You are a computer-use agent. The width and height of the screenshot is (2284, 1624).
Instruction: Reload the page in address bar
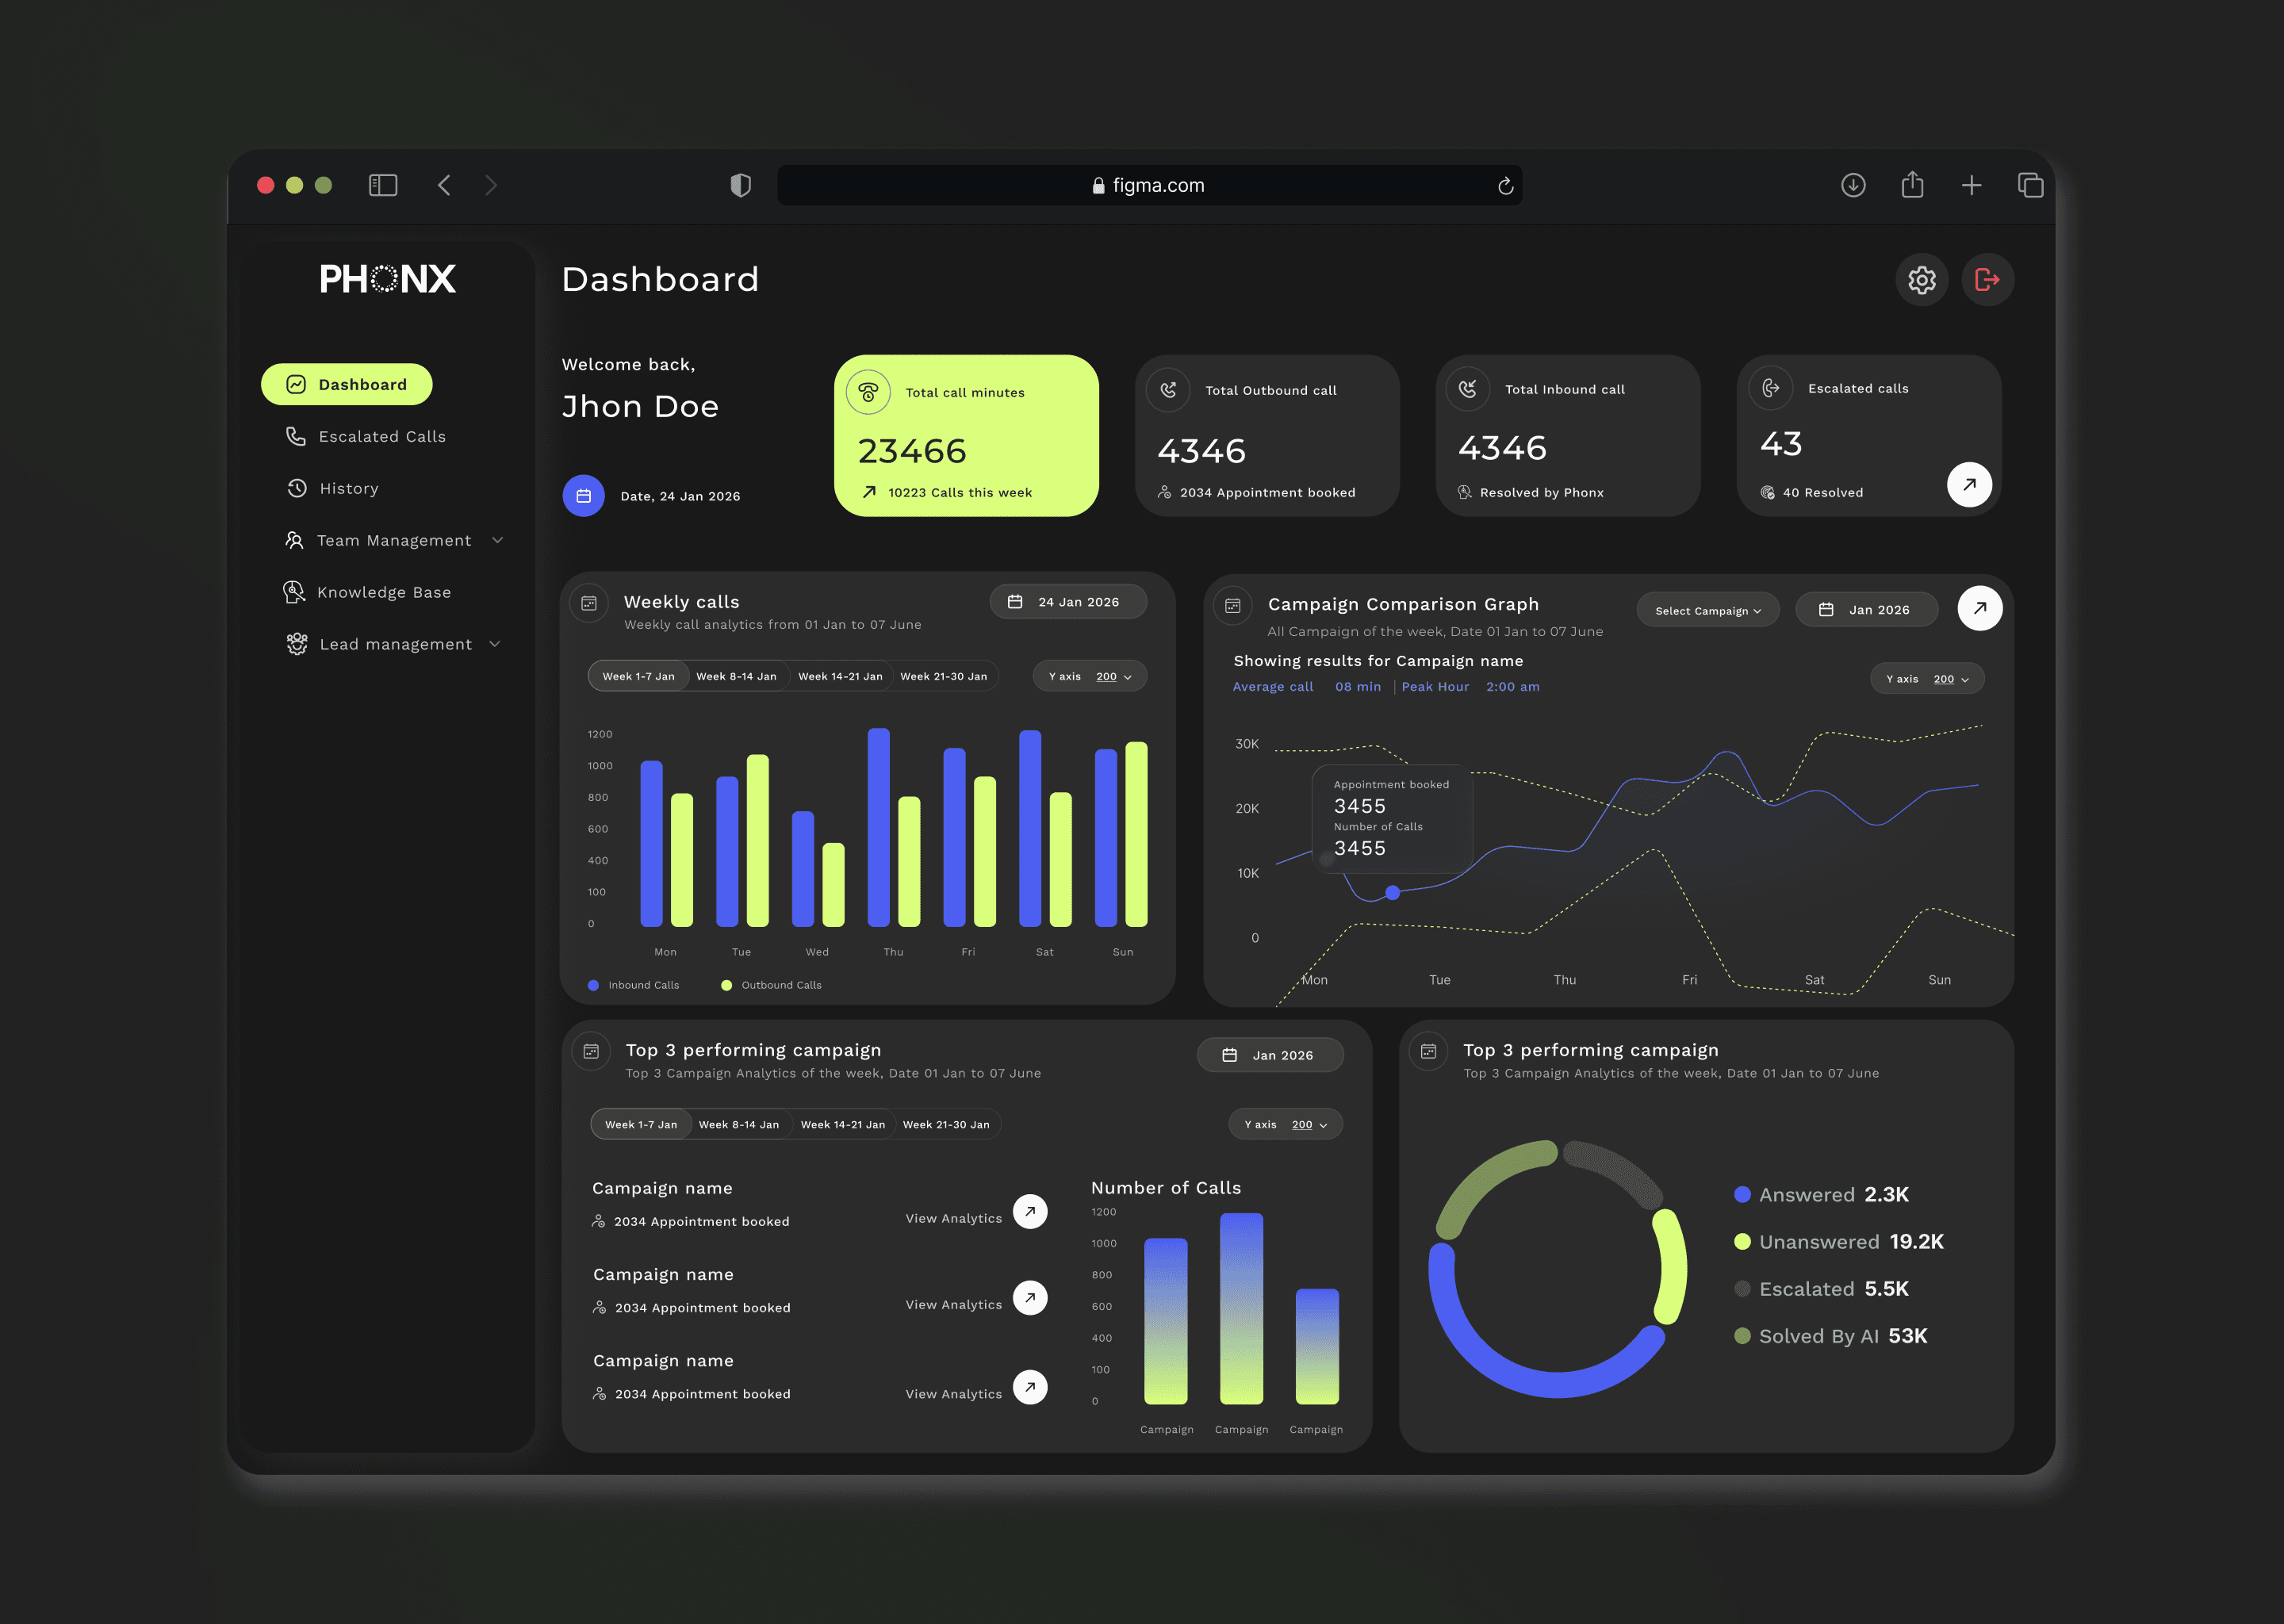[1505, 186]
